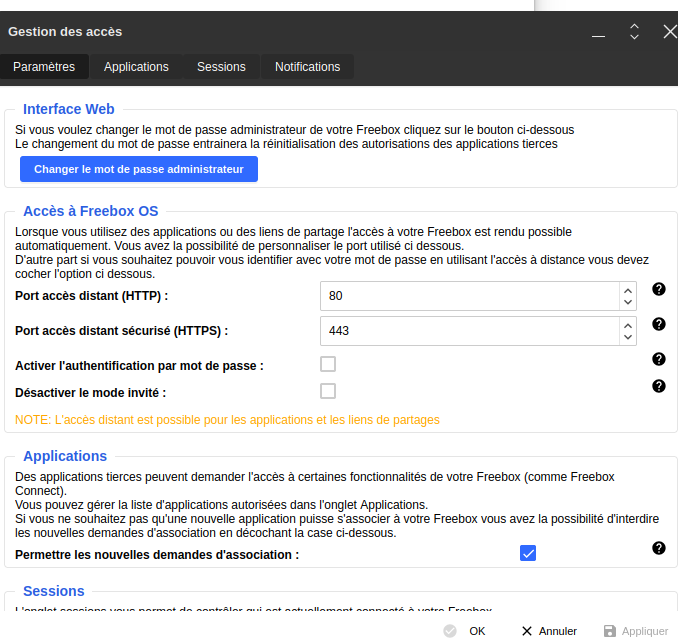This screenshot has width=678, height=638.
Task: Increase HTTPS port with up arrow
Action: [x=628, y=325]
